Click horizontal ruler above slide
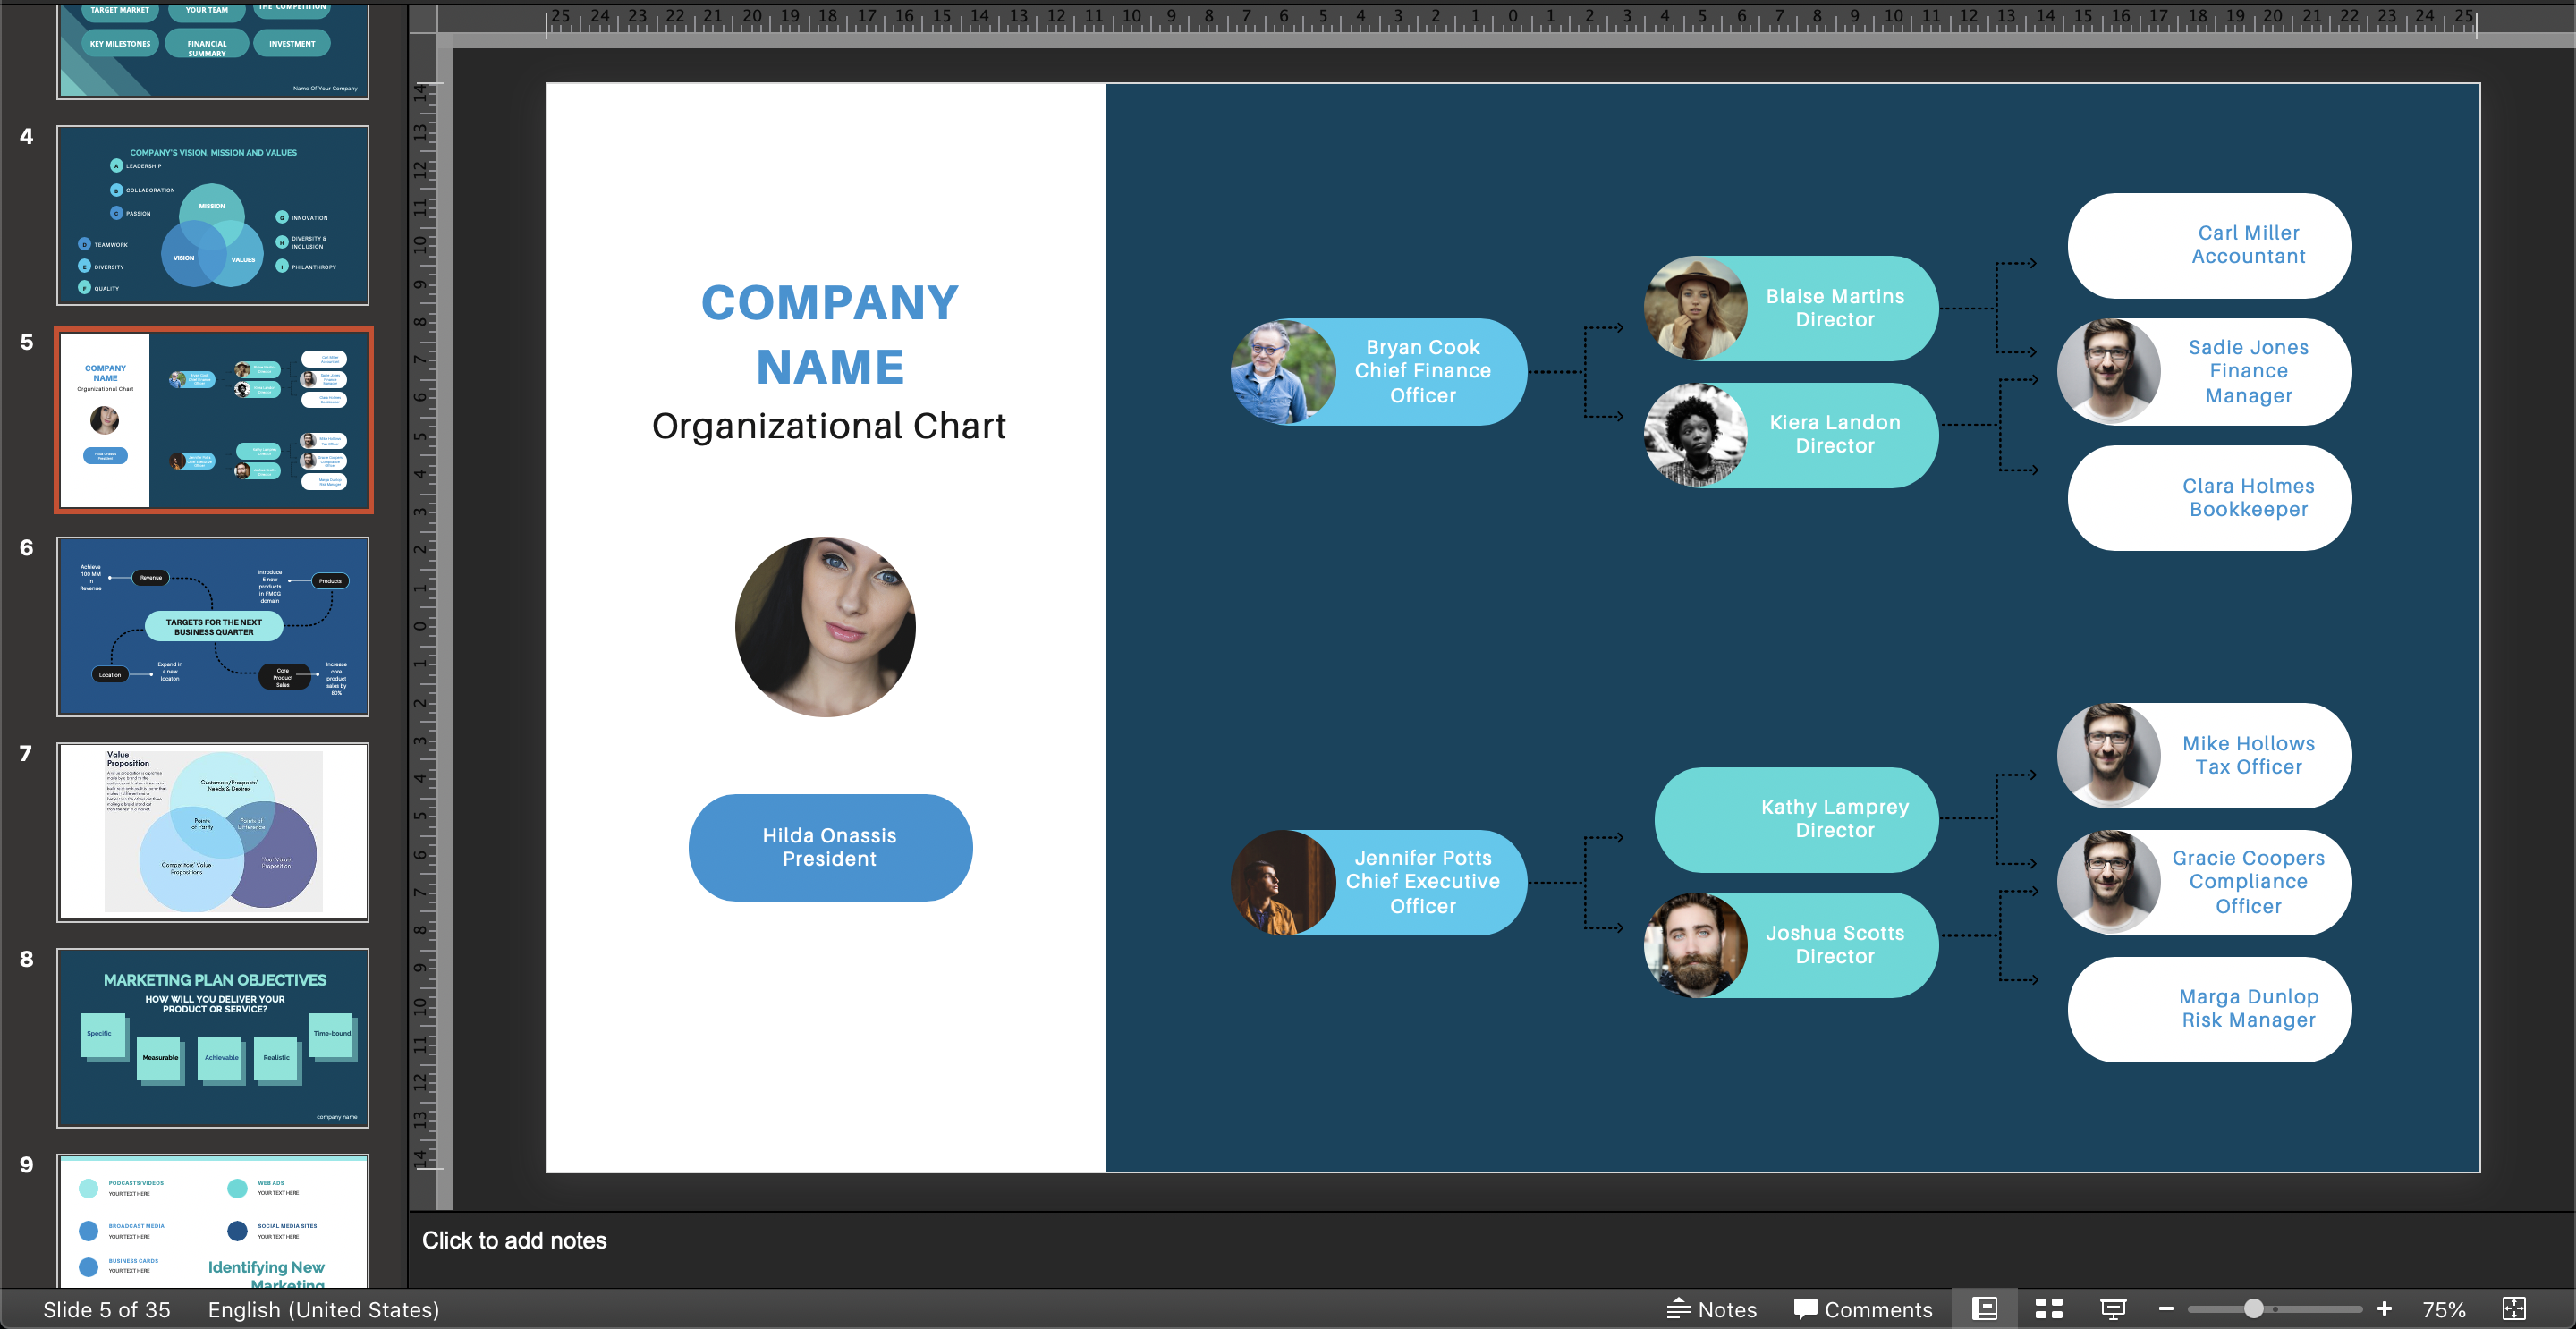 point(1512,20)
